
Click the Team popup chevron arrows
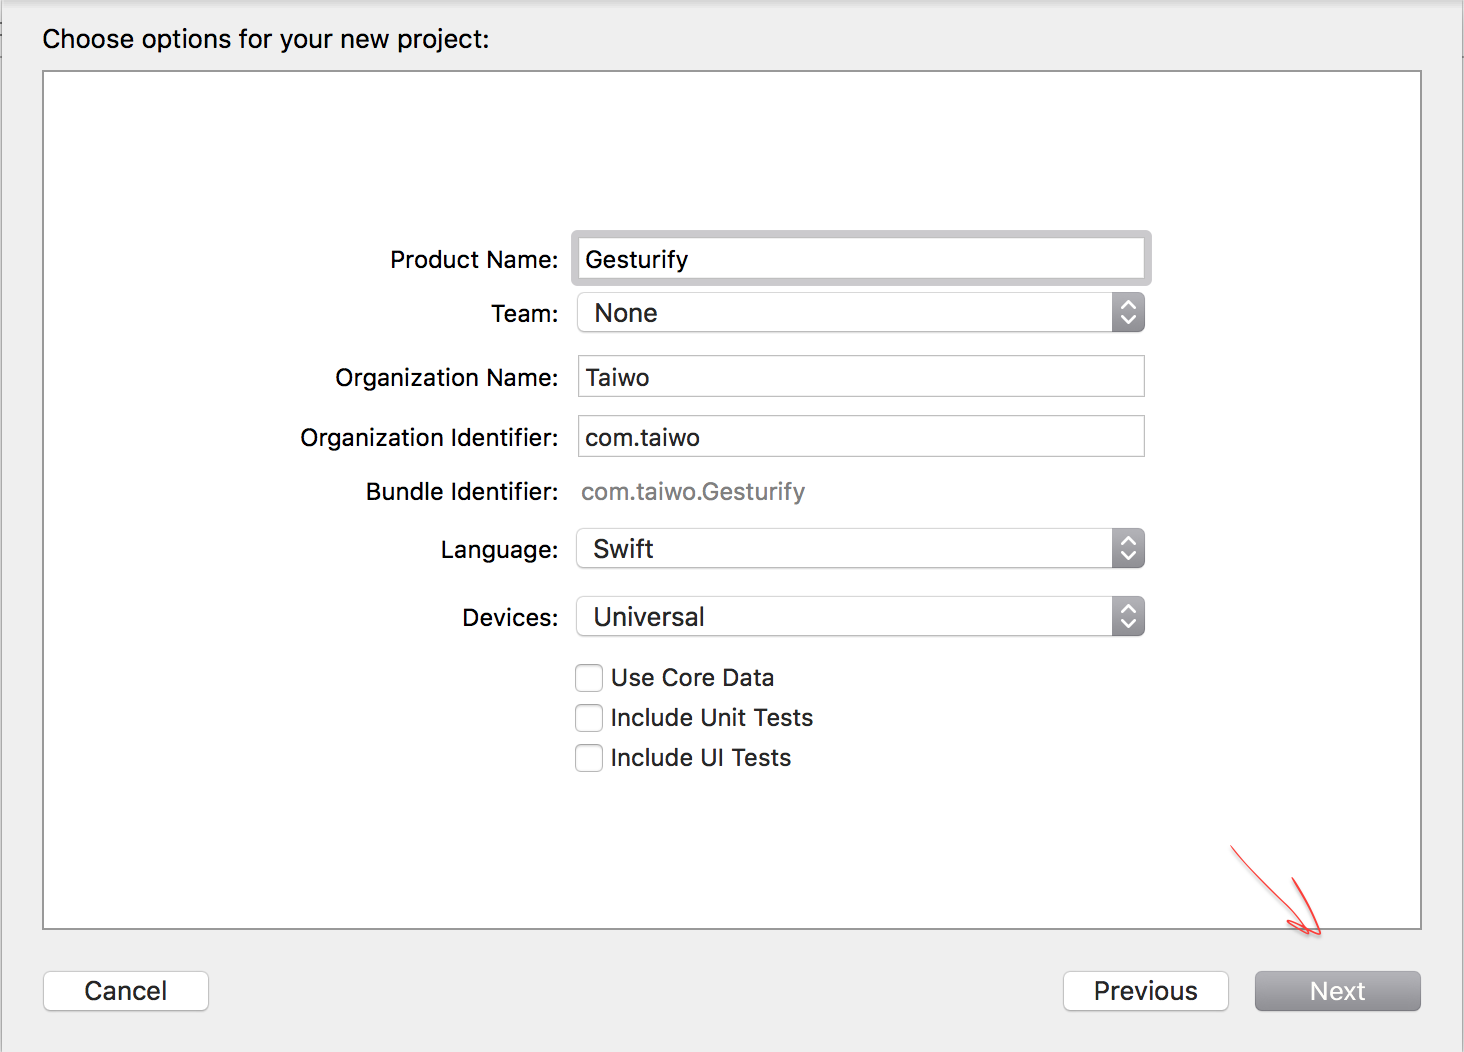pyautogui.click(x=1128, y=313)
